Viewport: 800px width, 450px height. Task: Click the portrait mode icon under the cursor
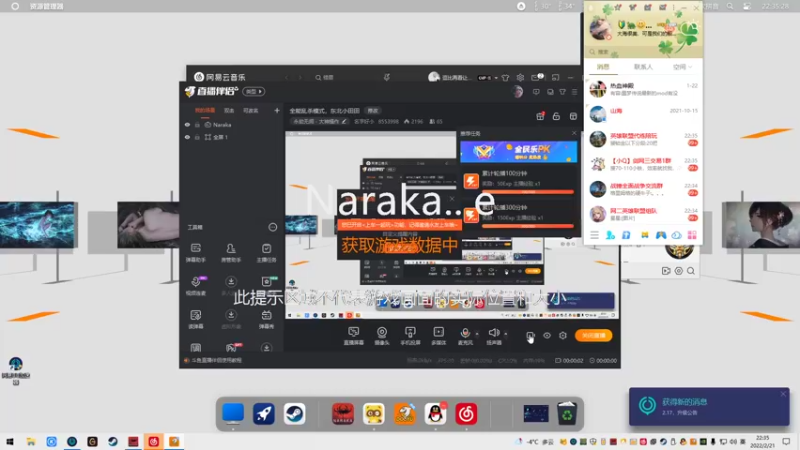[530, 336]
